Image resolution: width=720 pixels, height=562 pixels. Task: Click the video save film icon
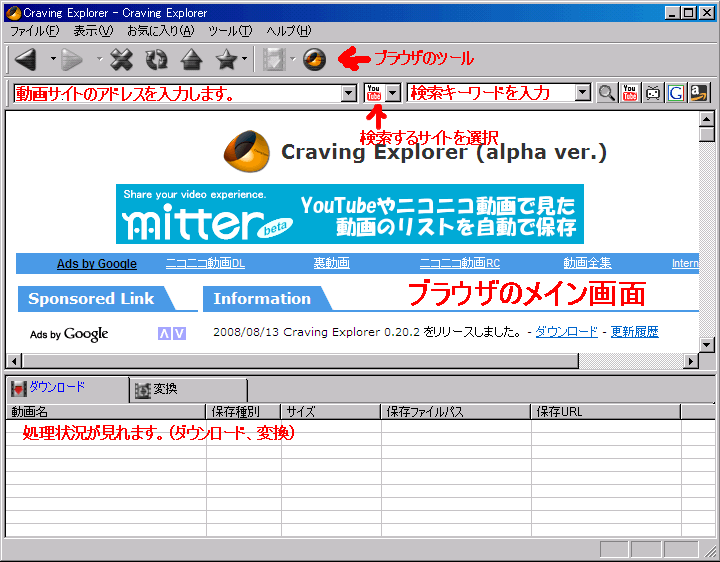click(x=274, y=60)
